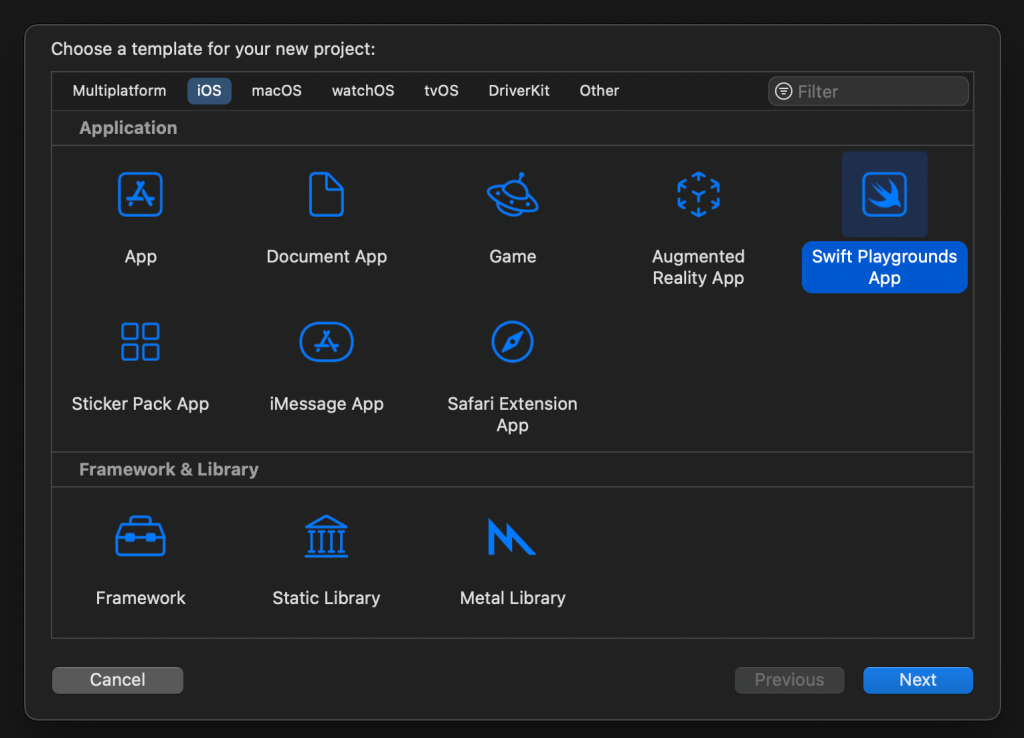Select the DriverKit tab
The width and height of the screenshot is (1024, 738).
click(x=519, y=91)
